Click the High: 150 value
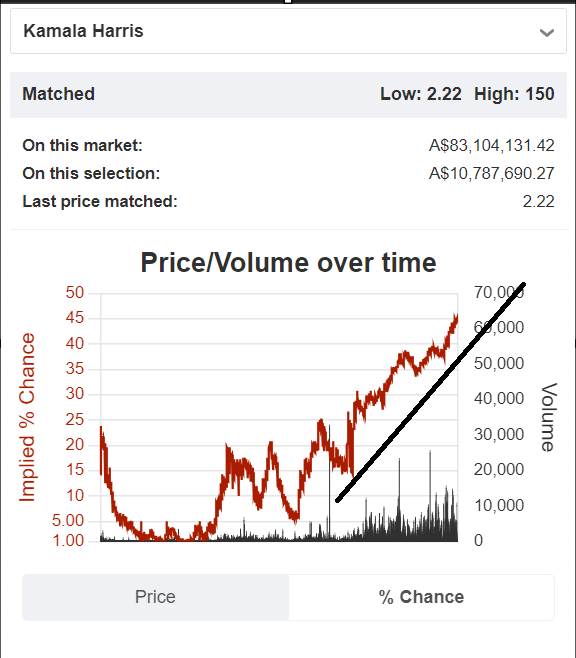The image size is (576, 658). [514, 94]
